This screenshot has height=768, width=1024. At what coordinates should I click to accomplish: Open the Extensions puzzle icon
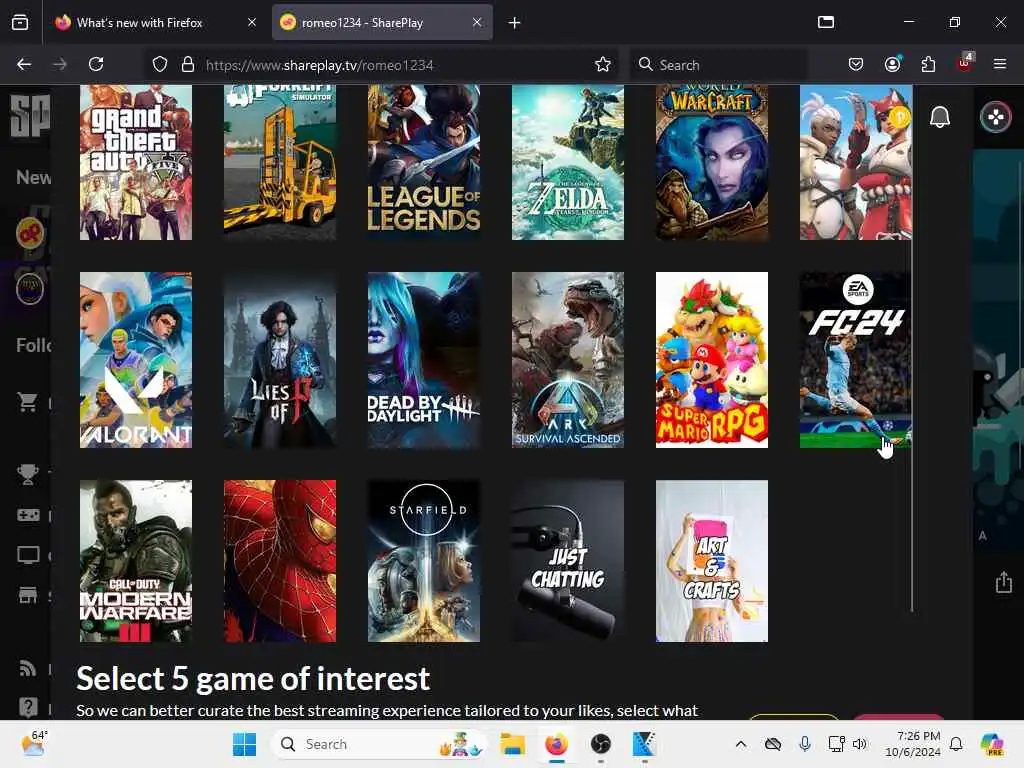tap(928, 64)
